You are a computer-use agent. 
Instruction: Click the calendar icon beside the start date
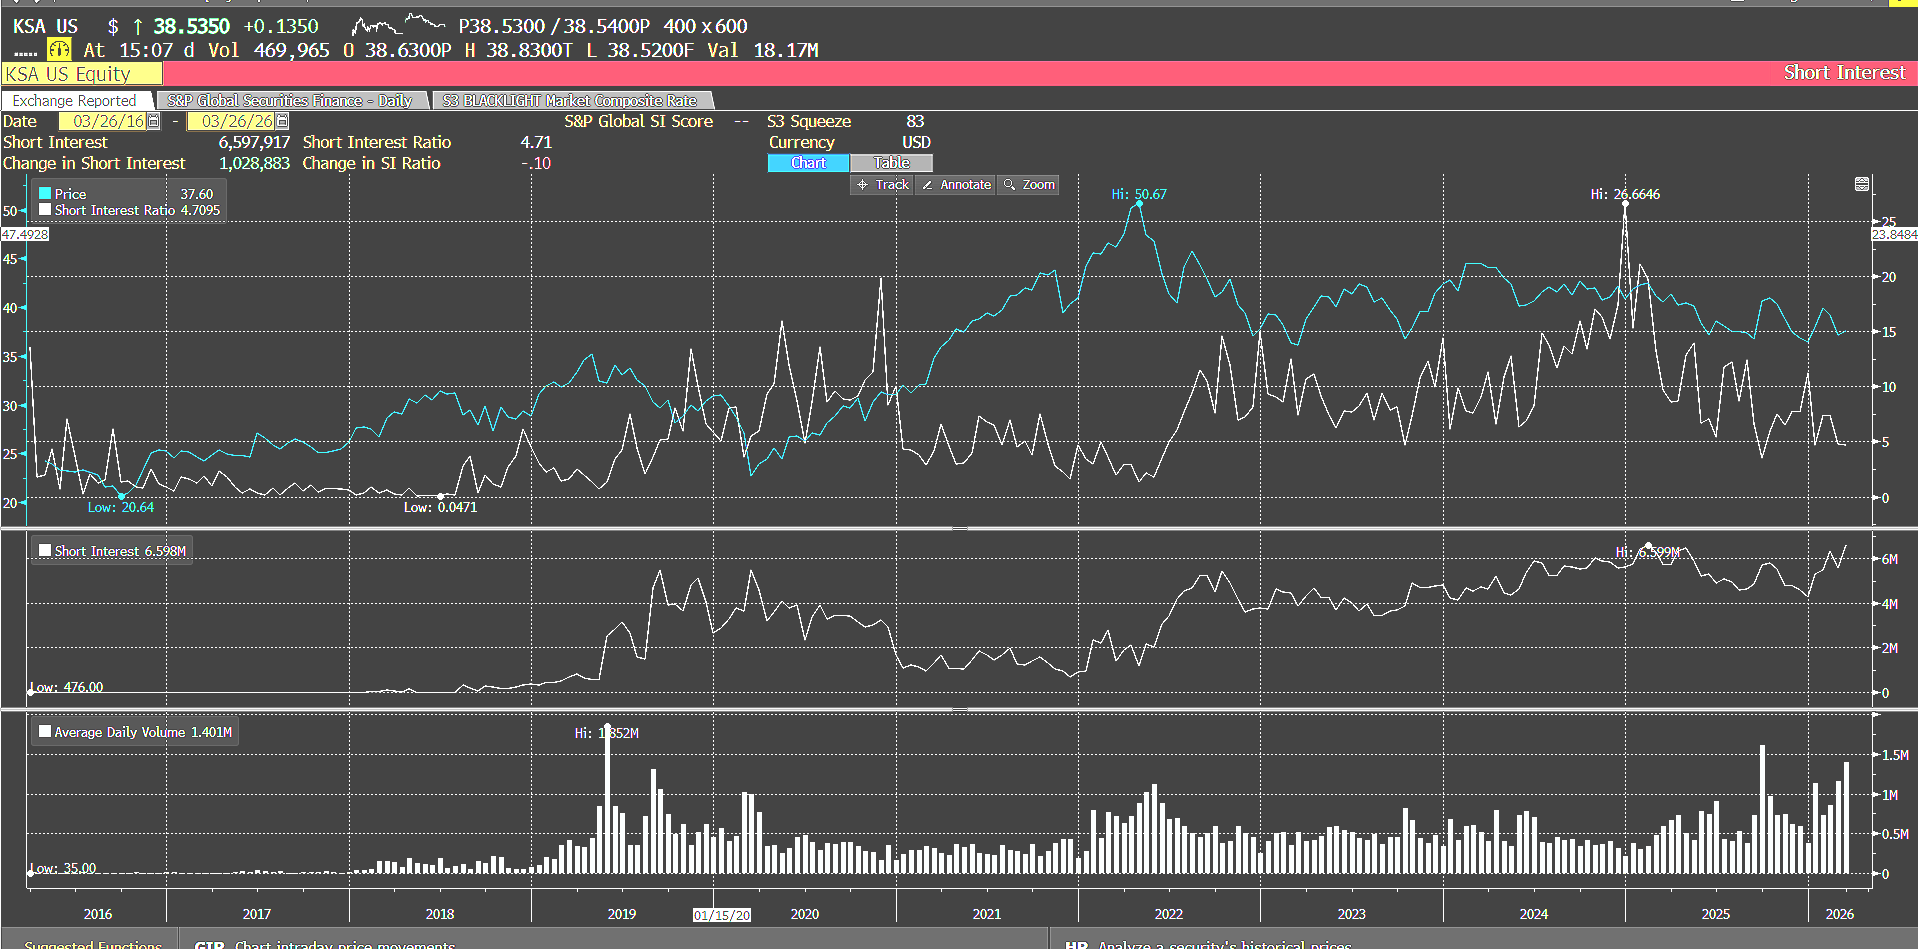pos(154,120)
